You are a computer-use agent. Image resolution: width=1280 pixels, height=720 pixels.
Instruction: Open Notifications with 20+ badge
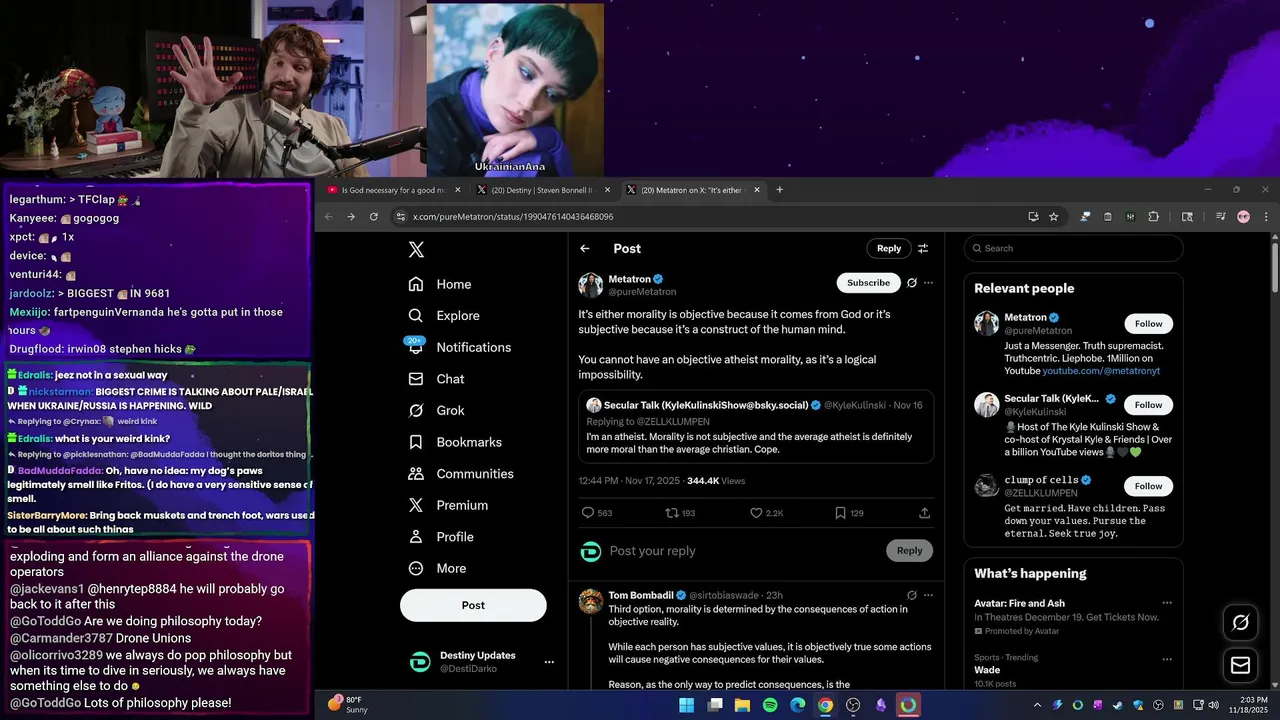point(460,347)
